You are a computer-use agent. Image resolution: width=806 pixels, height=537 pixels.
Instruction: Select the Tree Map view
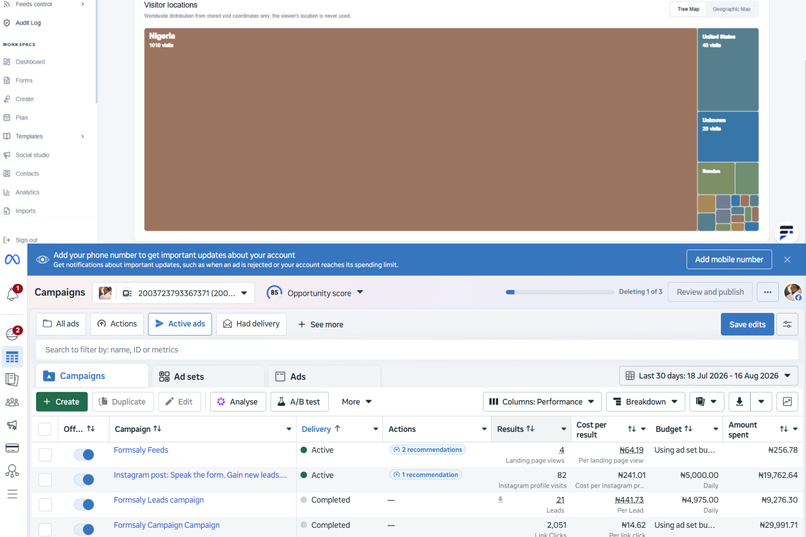[x=688, y=9]
